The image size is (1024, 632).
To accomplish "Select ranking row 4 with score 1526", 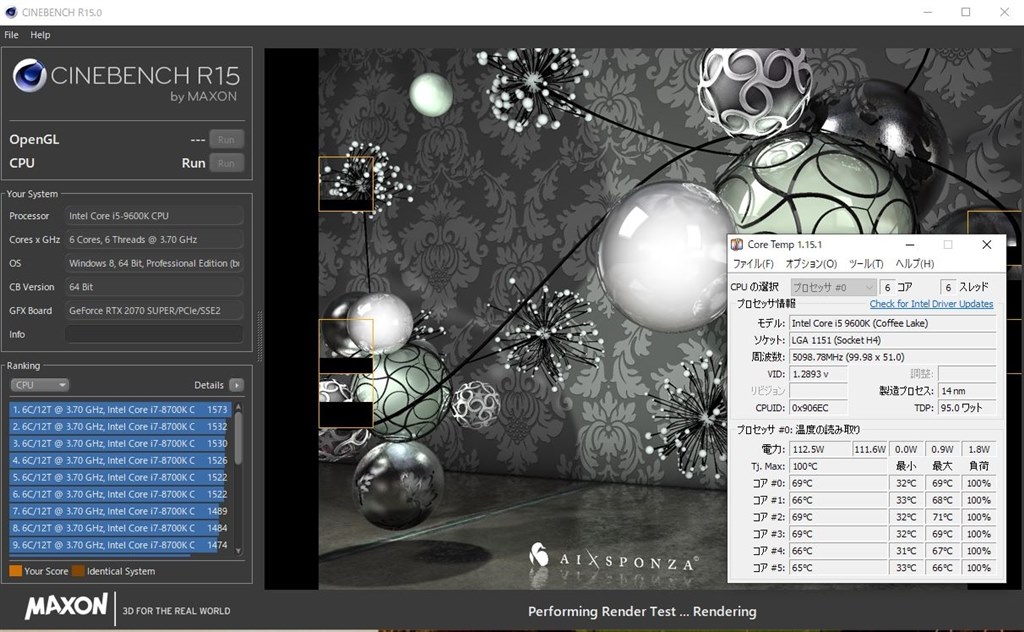I will tap(120, 460).
